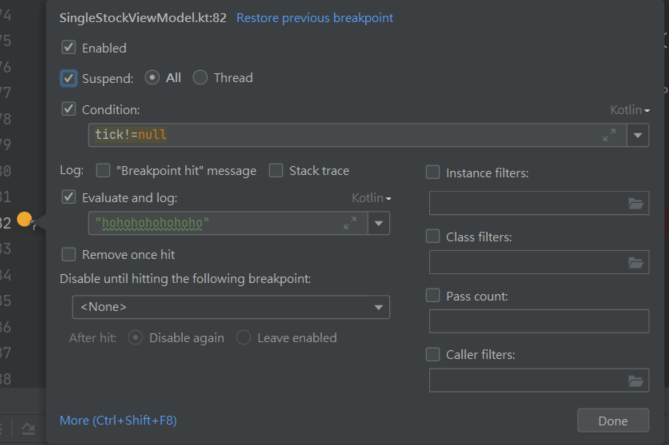Show Condition expression history arrow
The width and height of the screenshot is (669, 445).
639,135
